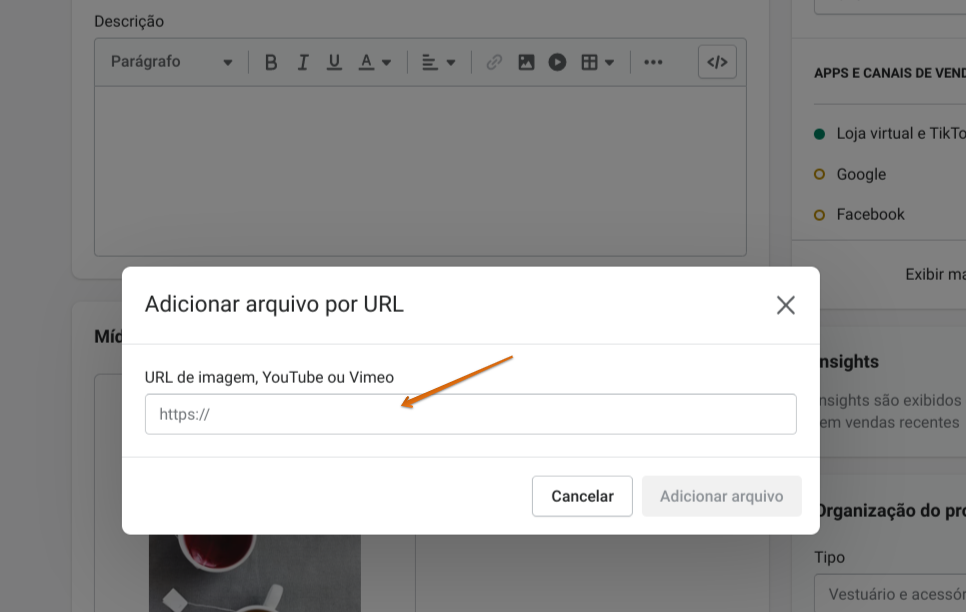Click the https:// URL input field
Screen dimensions: 966x612
click(470, 414)
